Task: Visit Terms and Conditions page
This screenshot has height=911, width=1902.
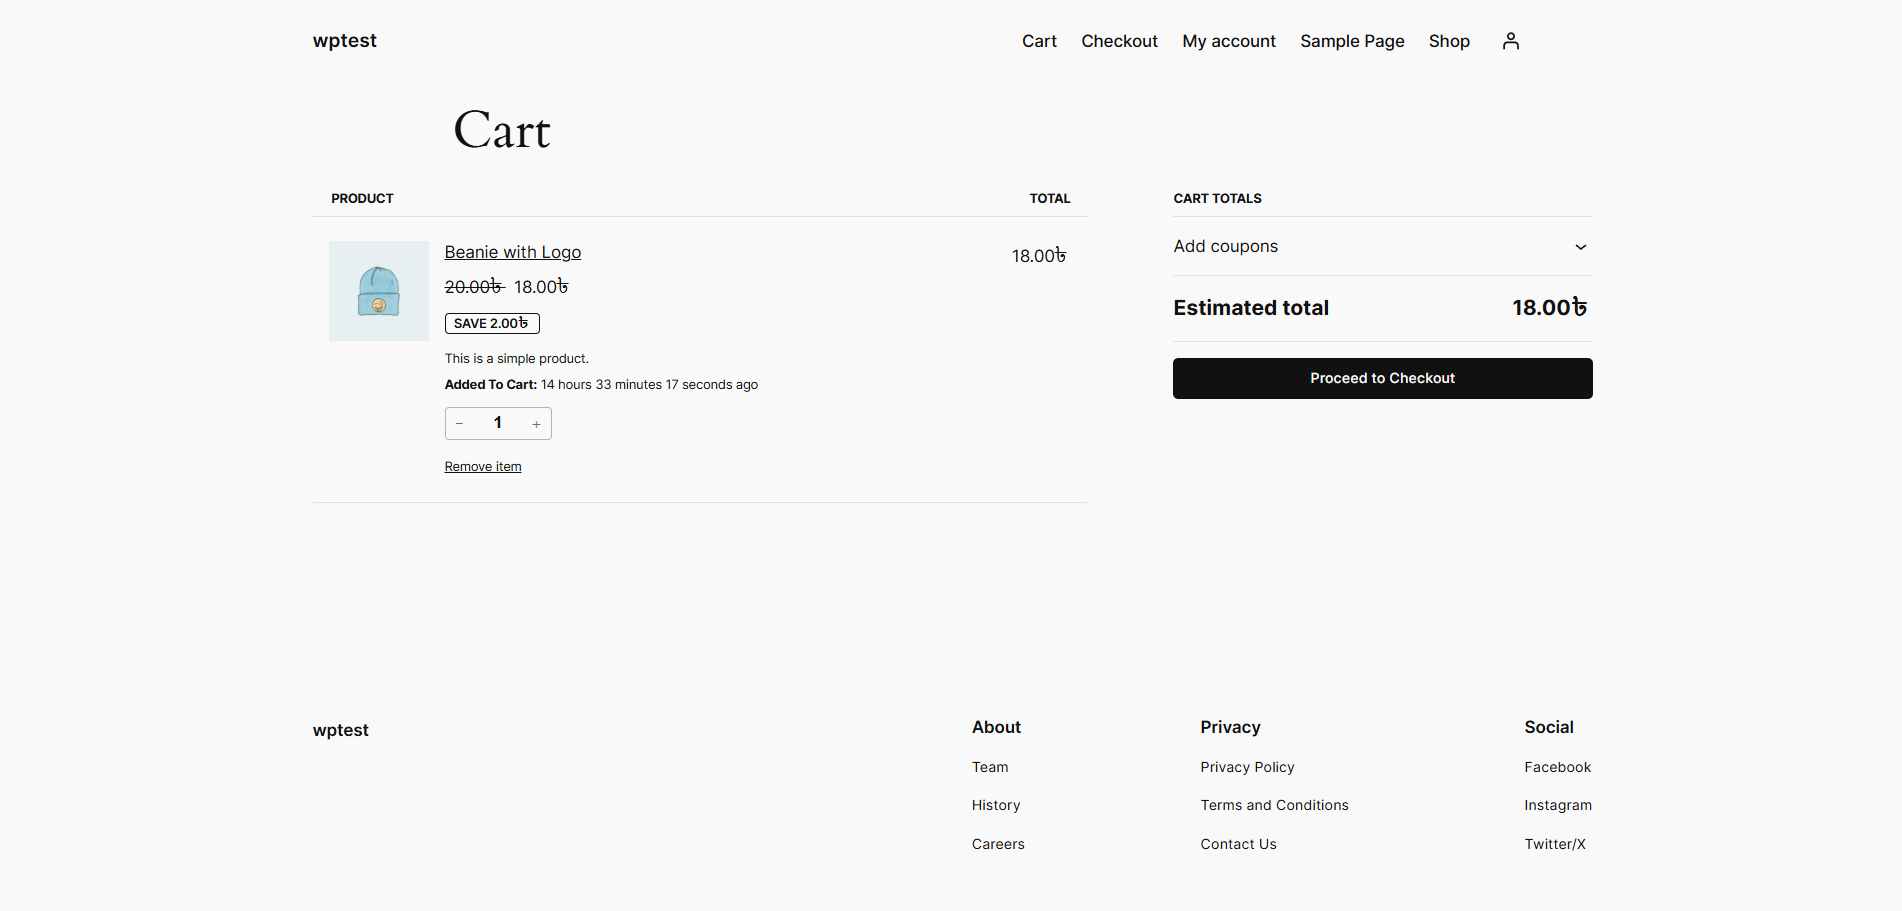Action: point(1274,805)
